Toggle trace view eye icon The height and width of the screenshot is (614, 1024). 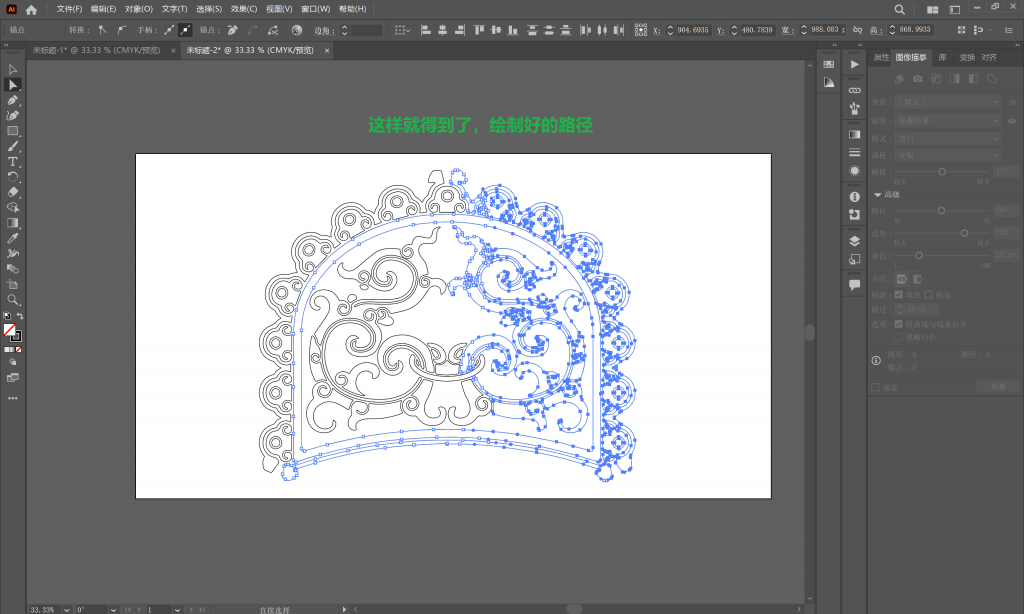[1012, 121]
